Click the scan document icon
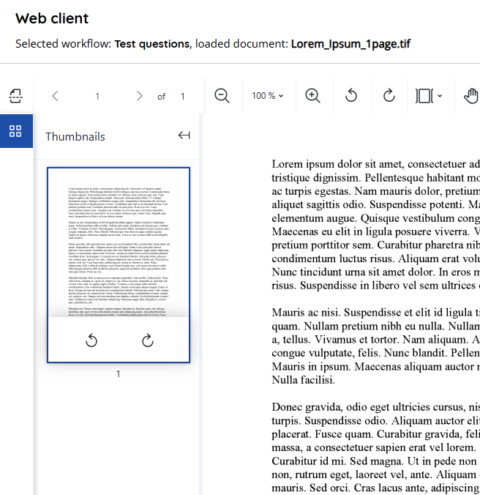The image size is (480, 495). tap(16, 96)
